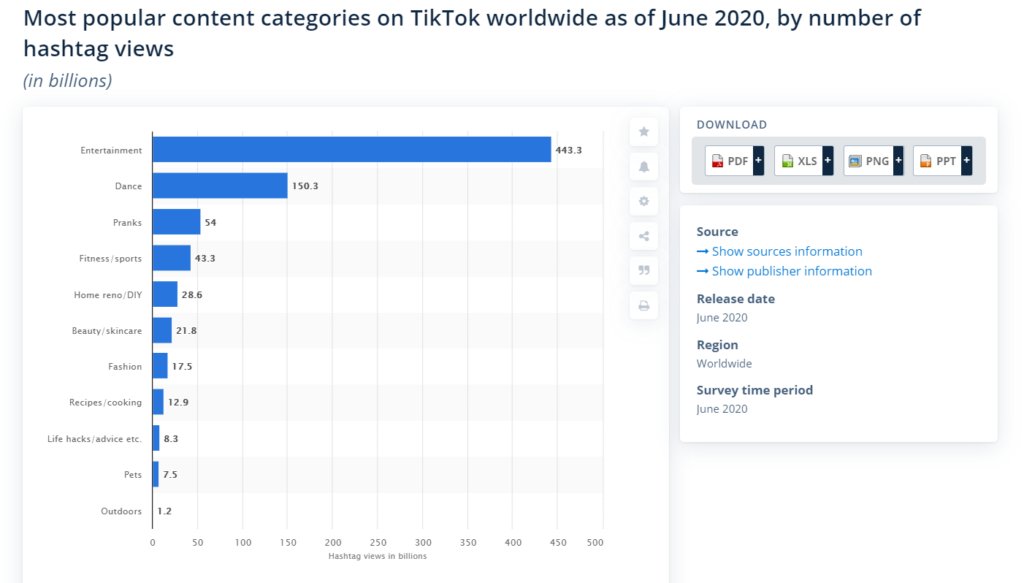Expand the plus next to XLS
This screenshot has height=583, width=1024.
tap(827, 161)
